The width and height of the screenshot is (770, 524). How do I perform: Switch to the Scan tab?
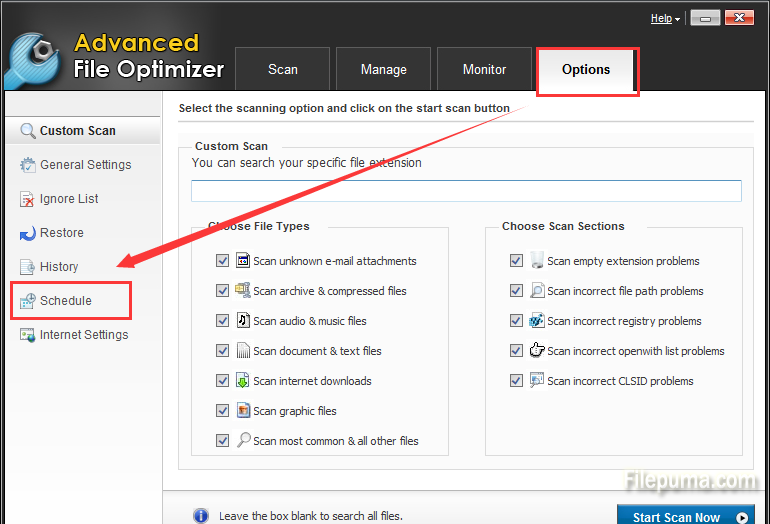coord(283,70)
